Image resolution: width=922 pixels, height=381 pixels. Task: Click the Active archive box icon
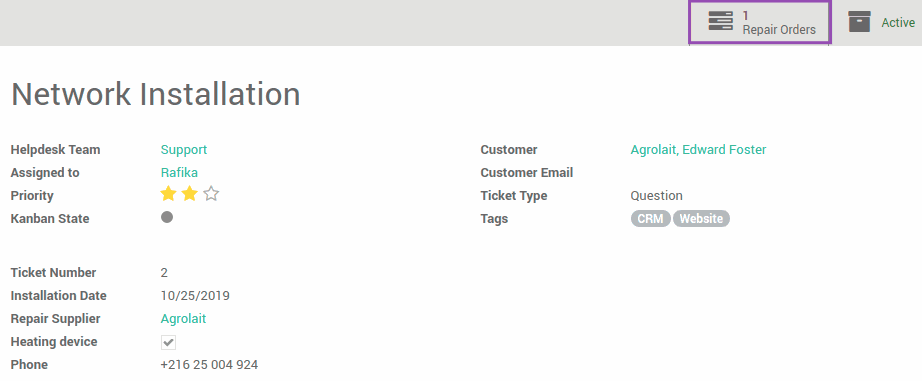(859, 22)
